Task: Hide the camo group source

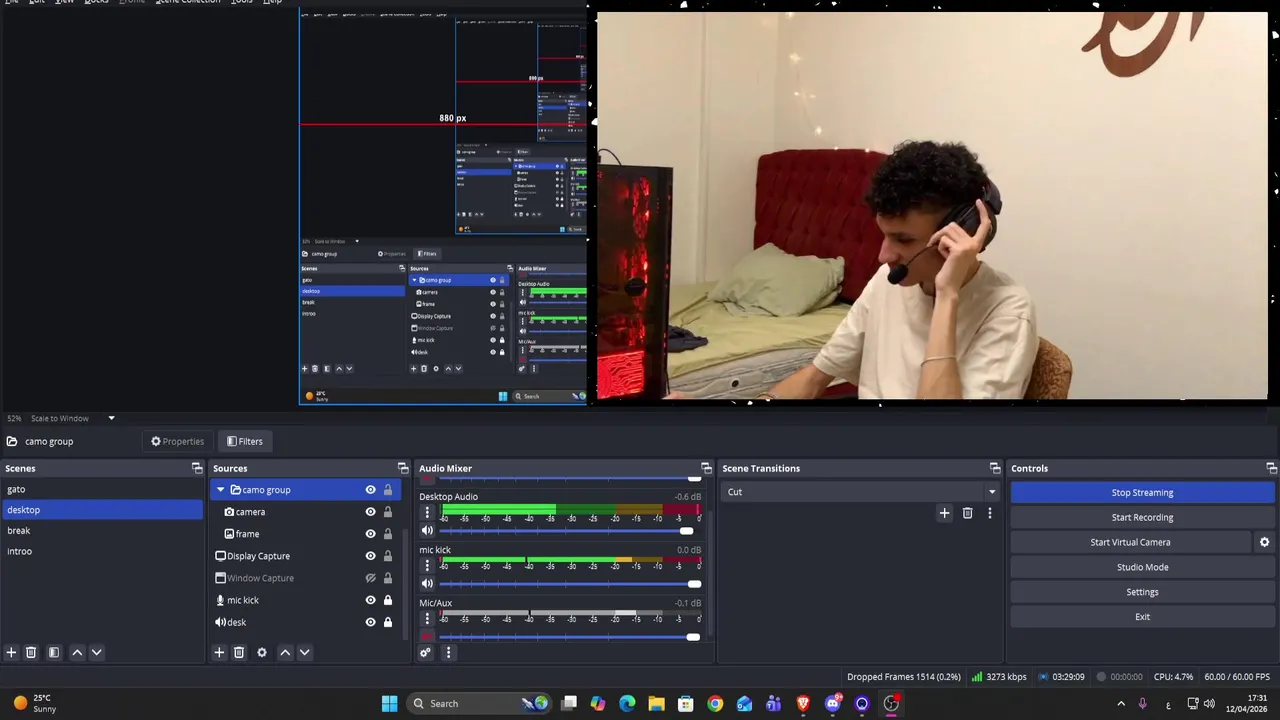Action: tap(370, 490)
